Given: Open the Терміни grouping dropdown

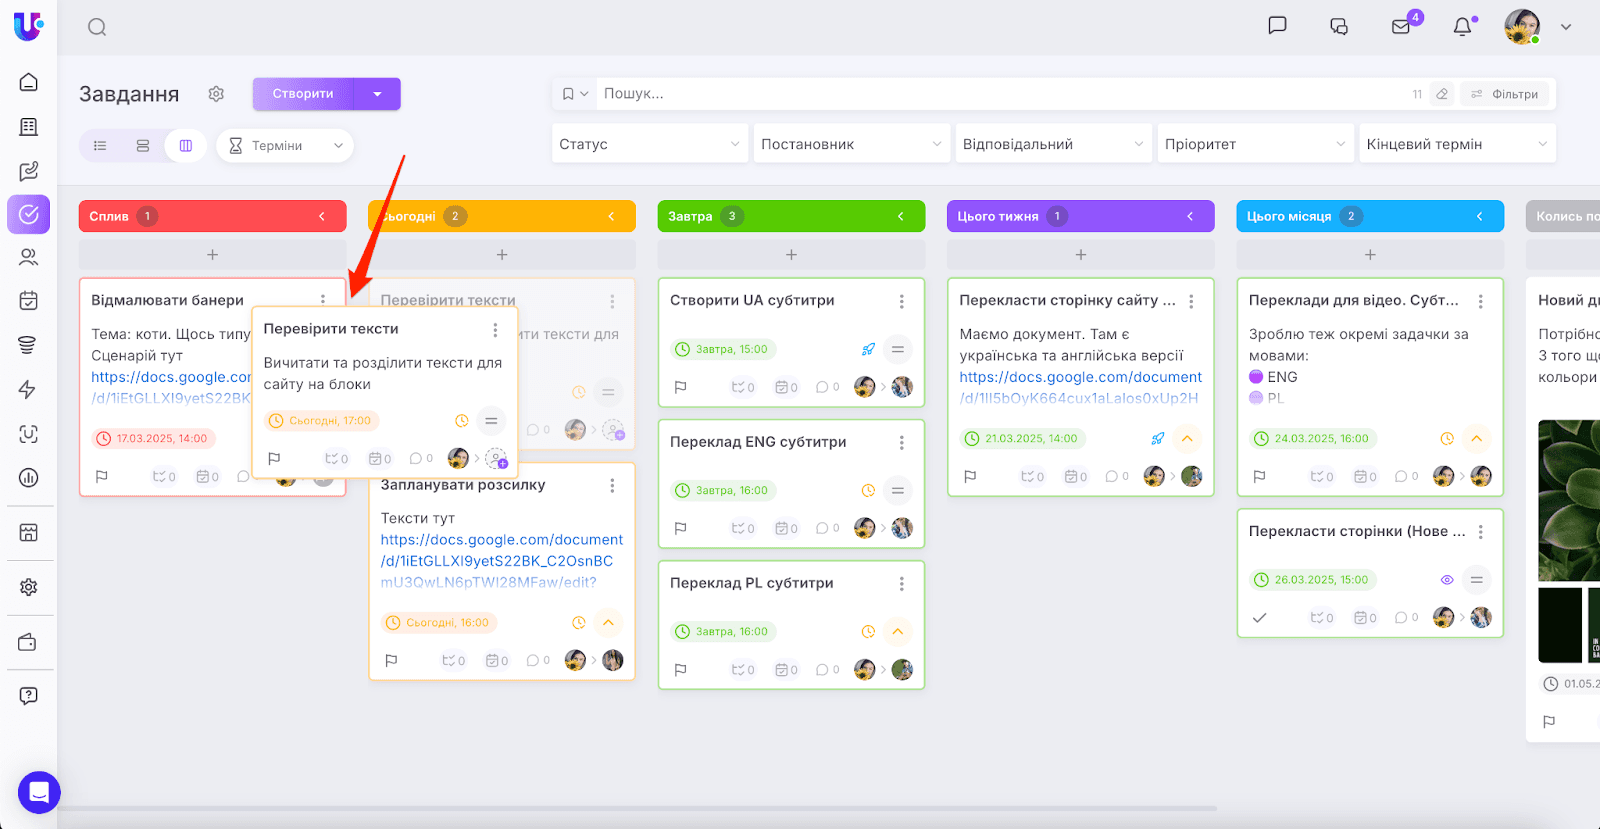Looking at the screenshot, I should click(x=285, y=146).
